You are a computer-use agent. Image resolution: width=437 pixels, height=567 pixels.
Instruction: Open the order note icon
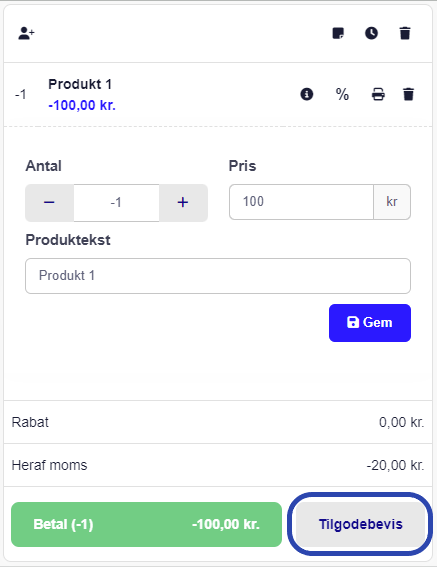click(x=338, y=33)
